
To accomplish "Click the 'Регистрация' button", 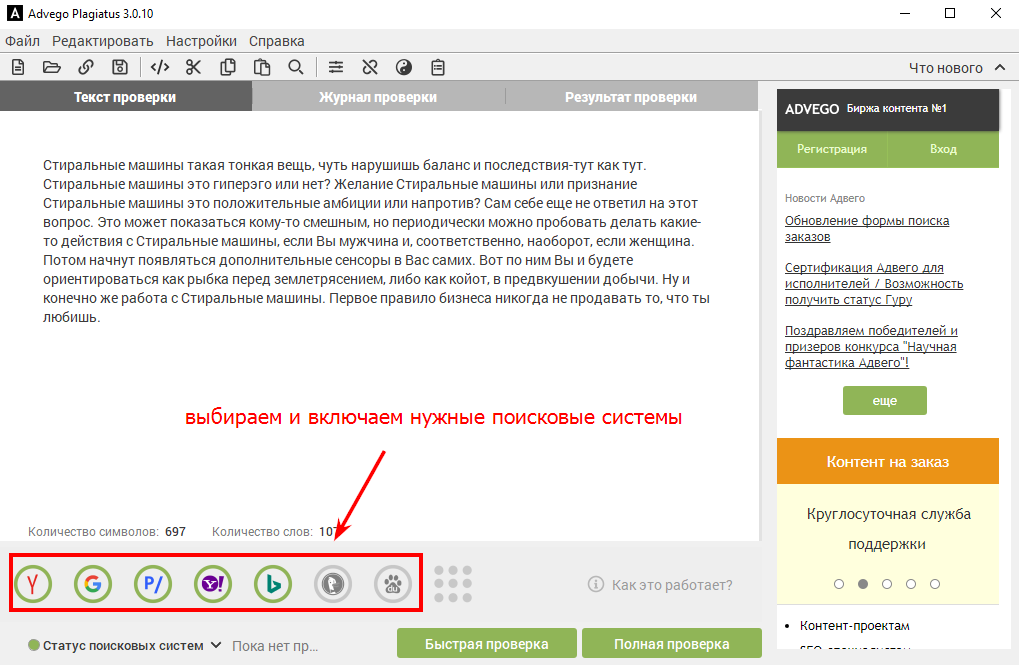I will click(x=832, y=149).
